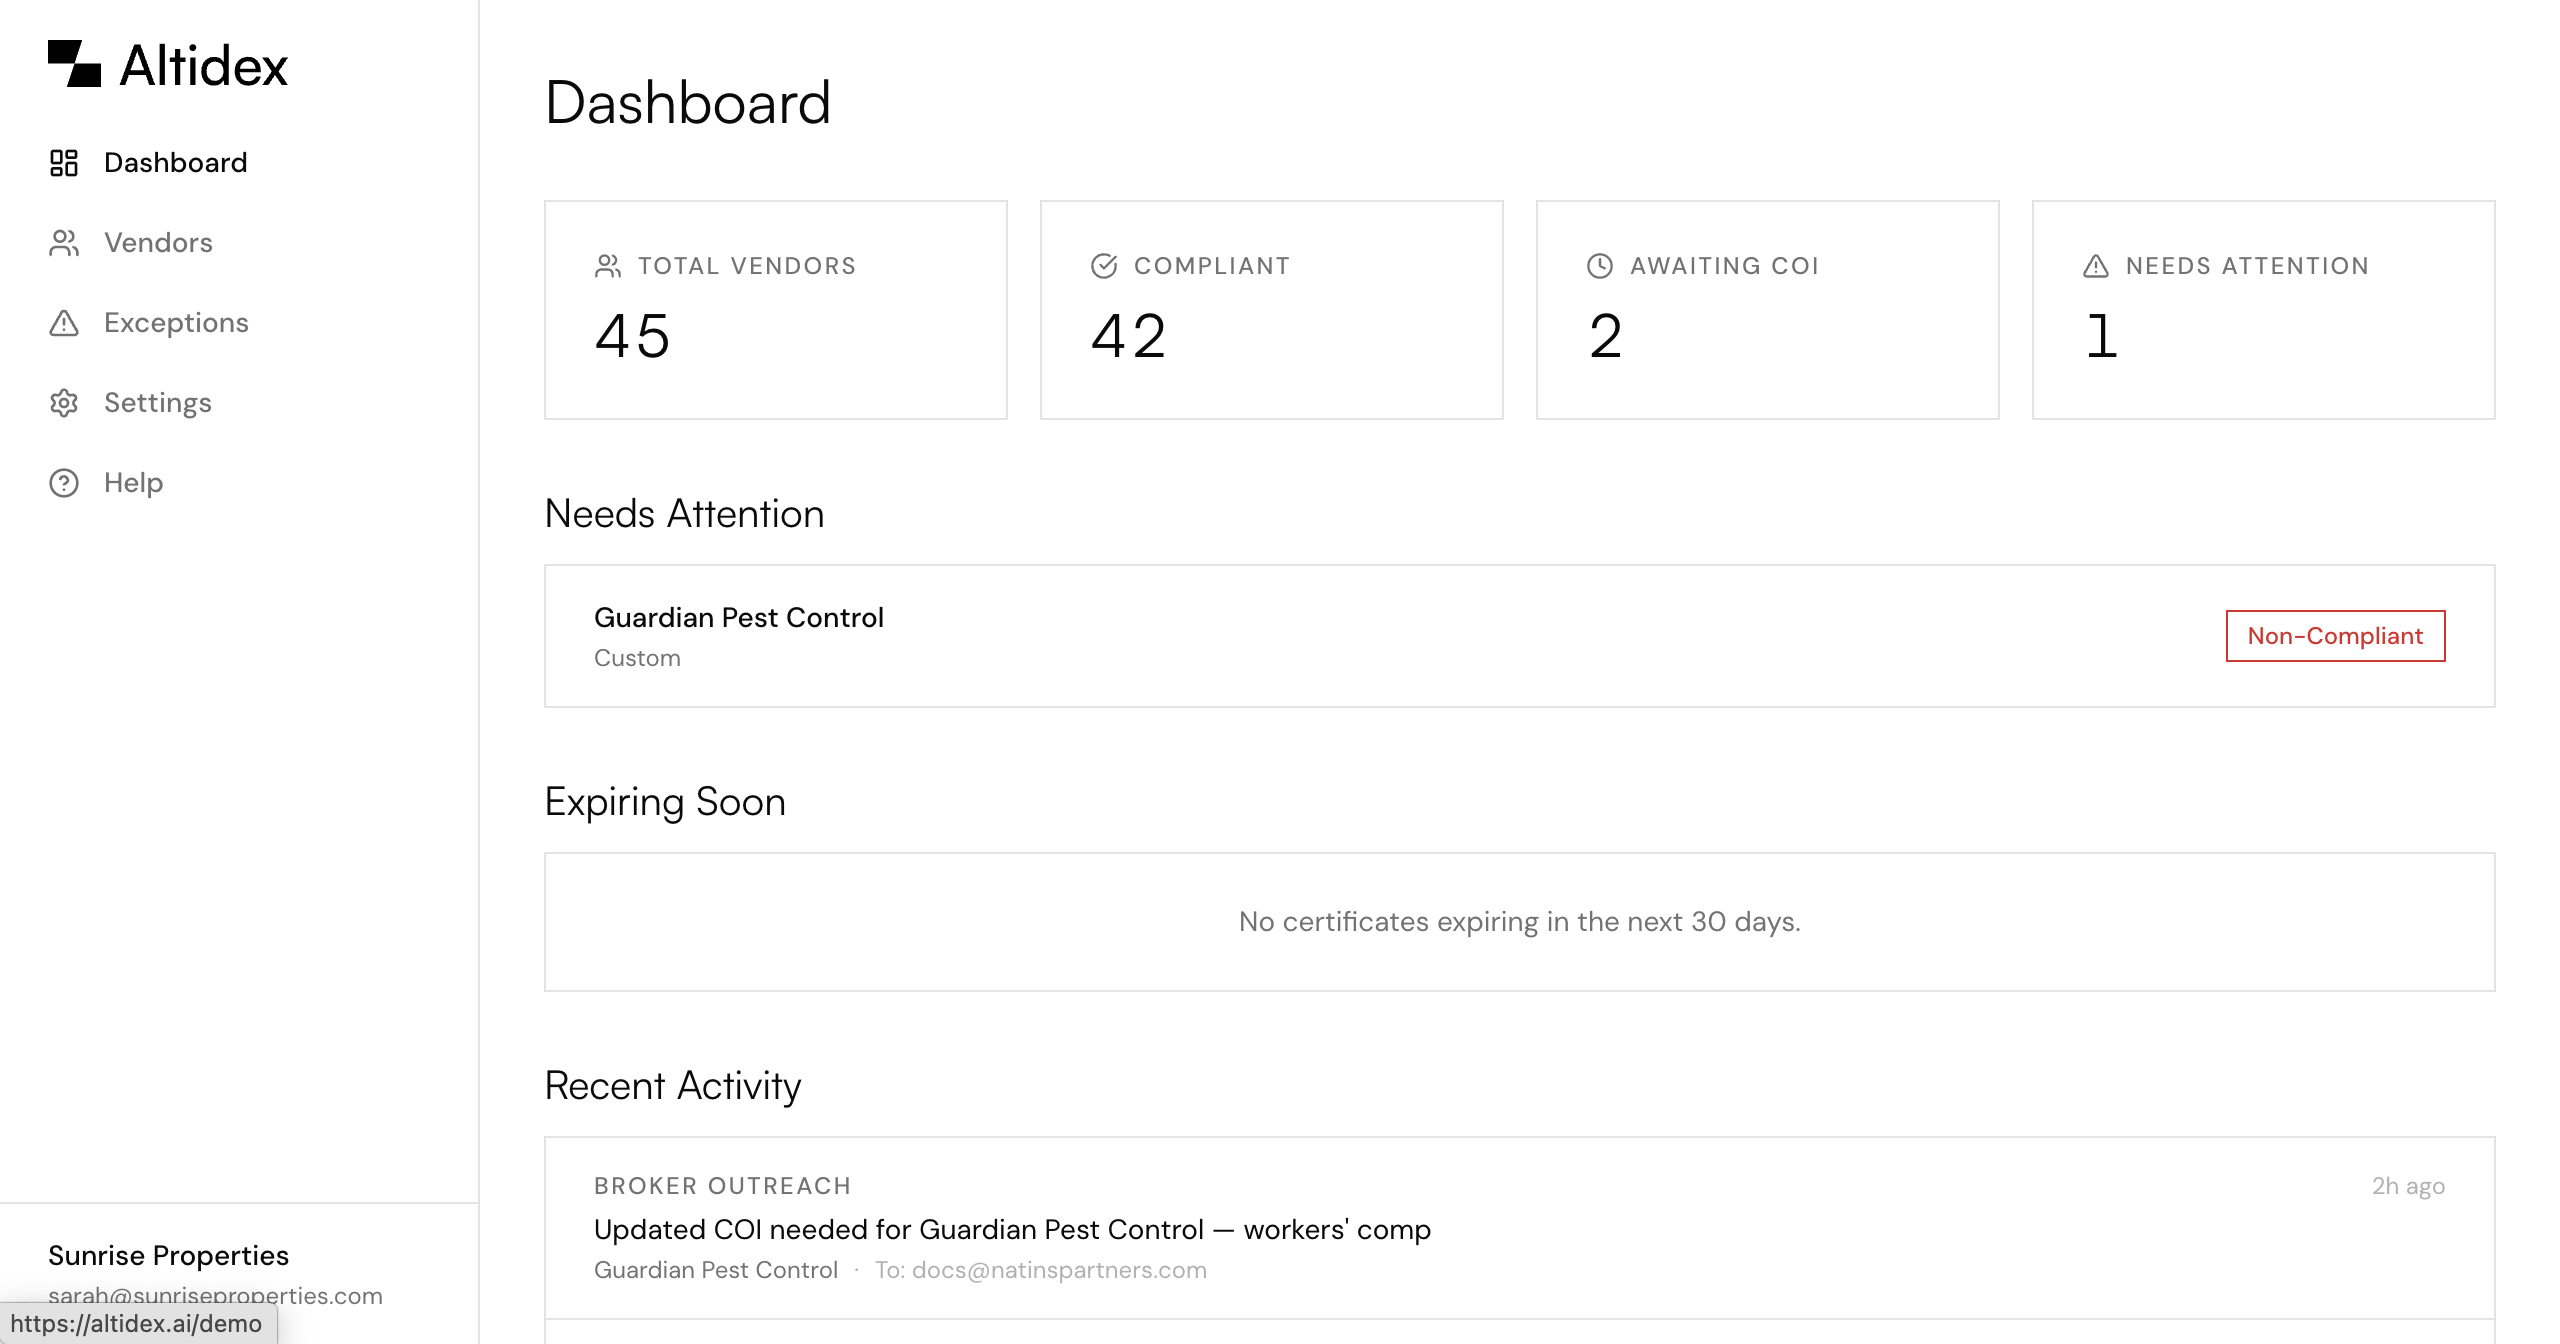
Task: Open the Total Vendors 45 card
Action: point(775,310)
